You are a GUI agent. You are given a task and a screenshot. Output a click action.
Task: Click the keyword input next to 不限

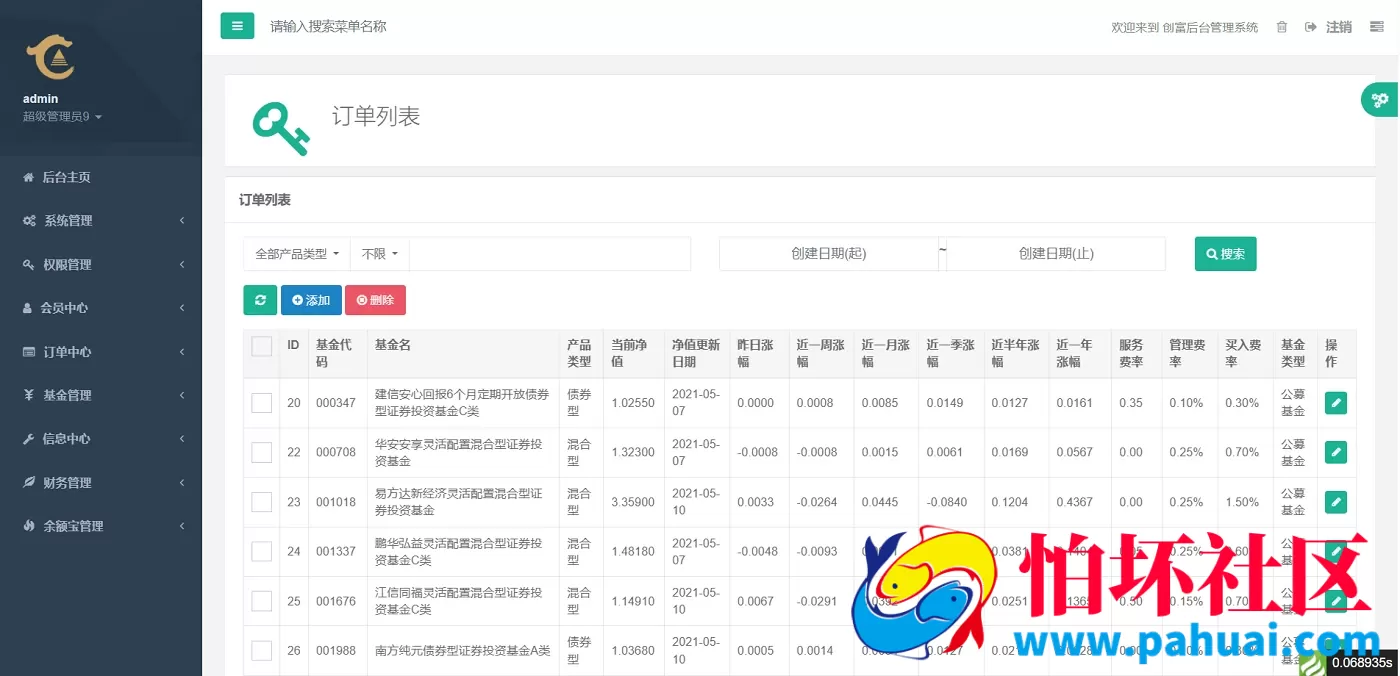pos(550,254)
